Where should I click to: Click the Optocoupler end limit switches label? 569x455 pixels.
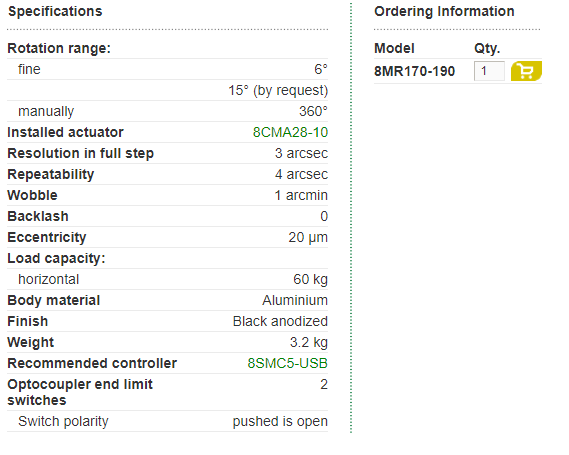(x=80, y=392)
